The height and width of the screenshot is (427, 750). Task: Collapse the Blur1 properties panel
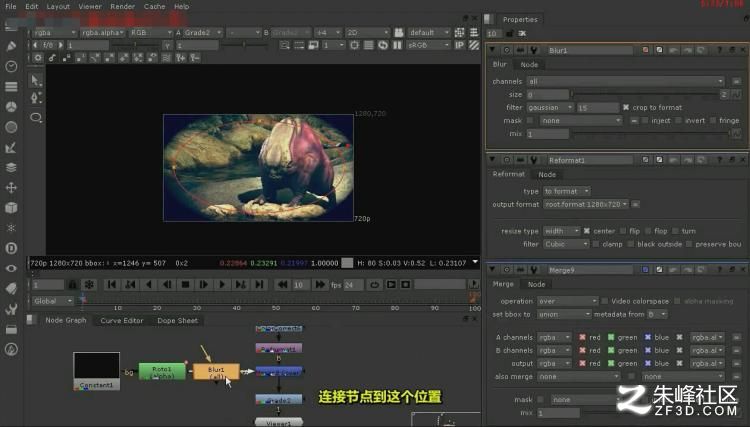pyautogui.click(x=492, y=50)
